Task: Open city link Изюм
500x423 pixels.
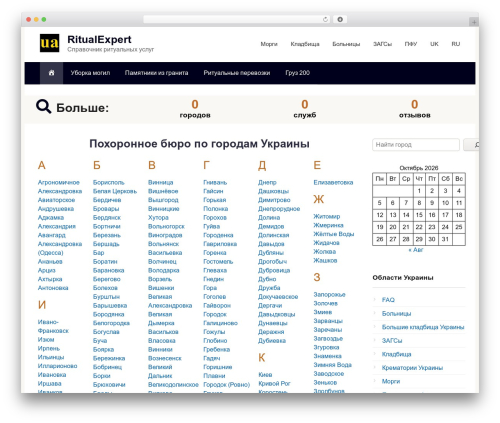Action: [46, 340]
